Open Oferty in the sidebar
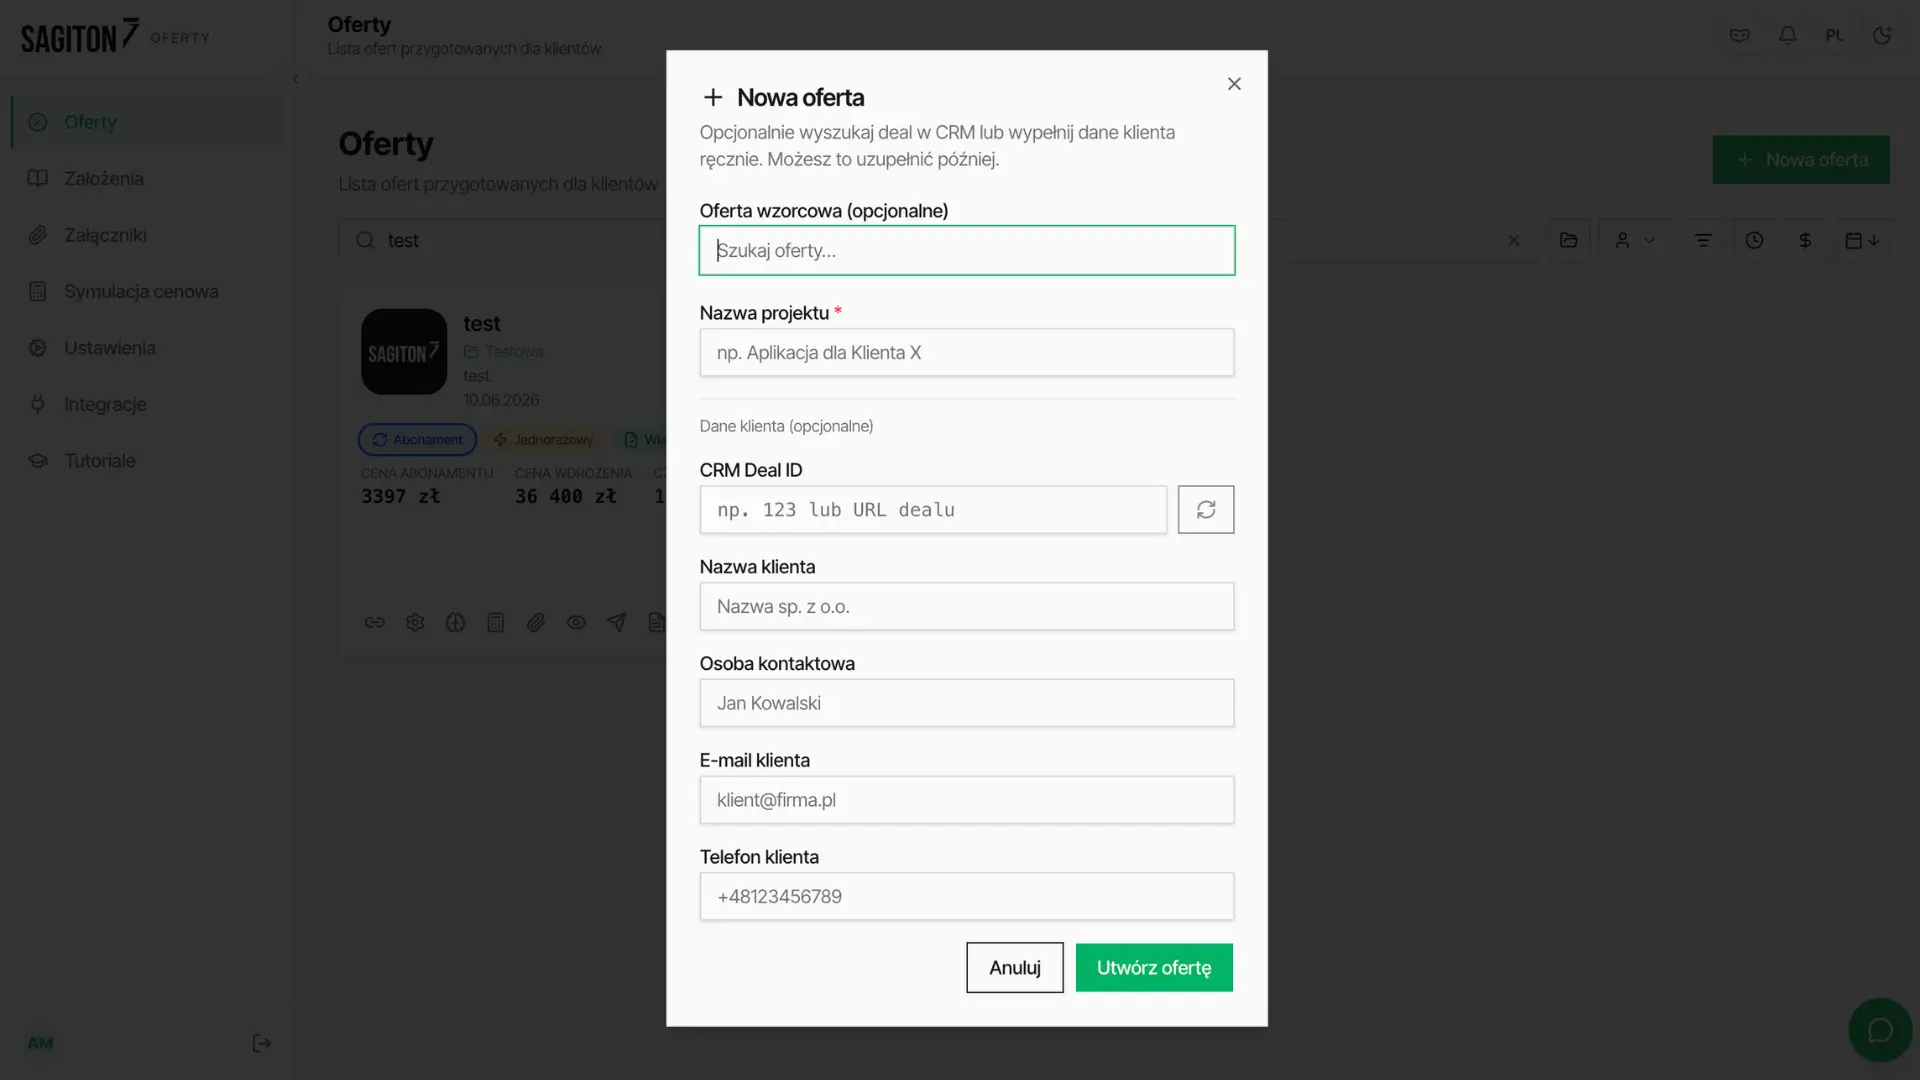Screen dimensions: 1920x1080 pyautogui.click(x=148, y=122)
